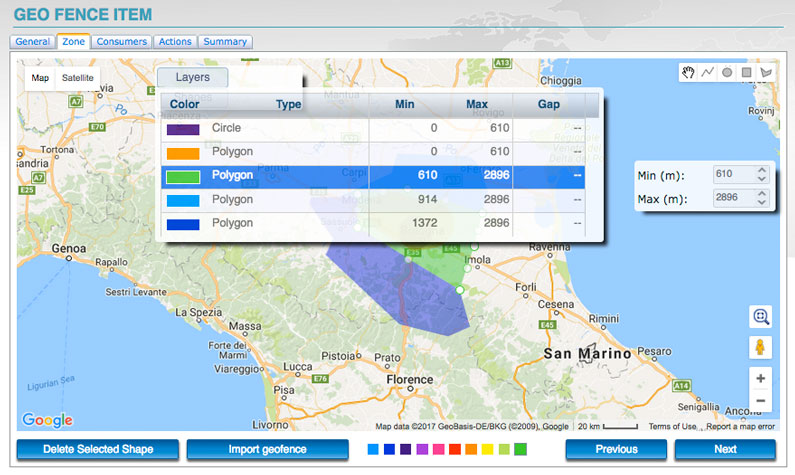Select the hand pan tool
Screen dimensions: 795x475
click(688, 72)
